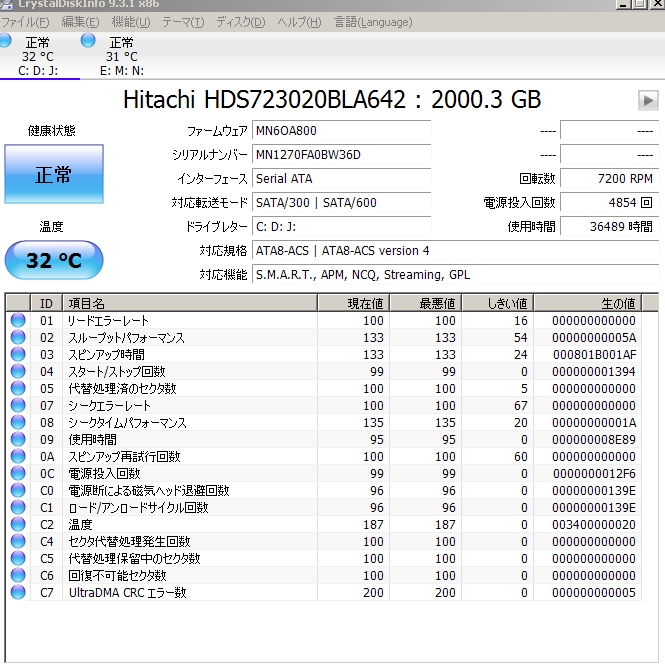Click threshold value 67 in シークエラーレート row
Image resolution: width=665 pixels, height=669 pixels.
click(520, 405)
